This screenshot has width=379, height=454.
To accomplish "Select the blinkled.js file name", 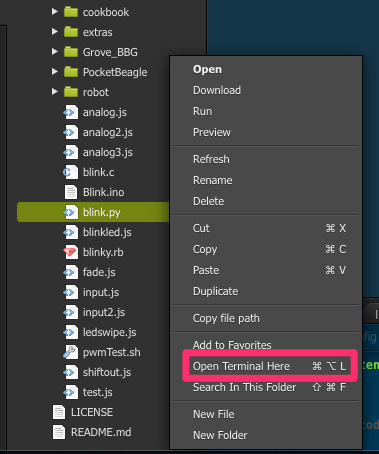I will pos(107,232).
